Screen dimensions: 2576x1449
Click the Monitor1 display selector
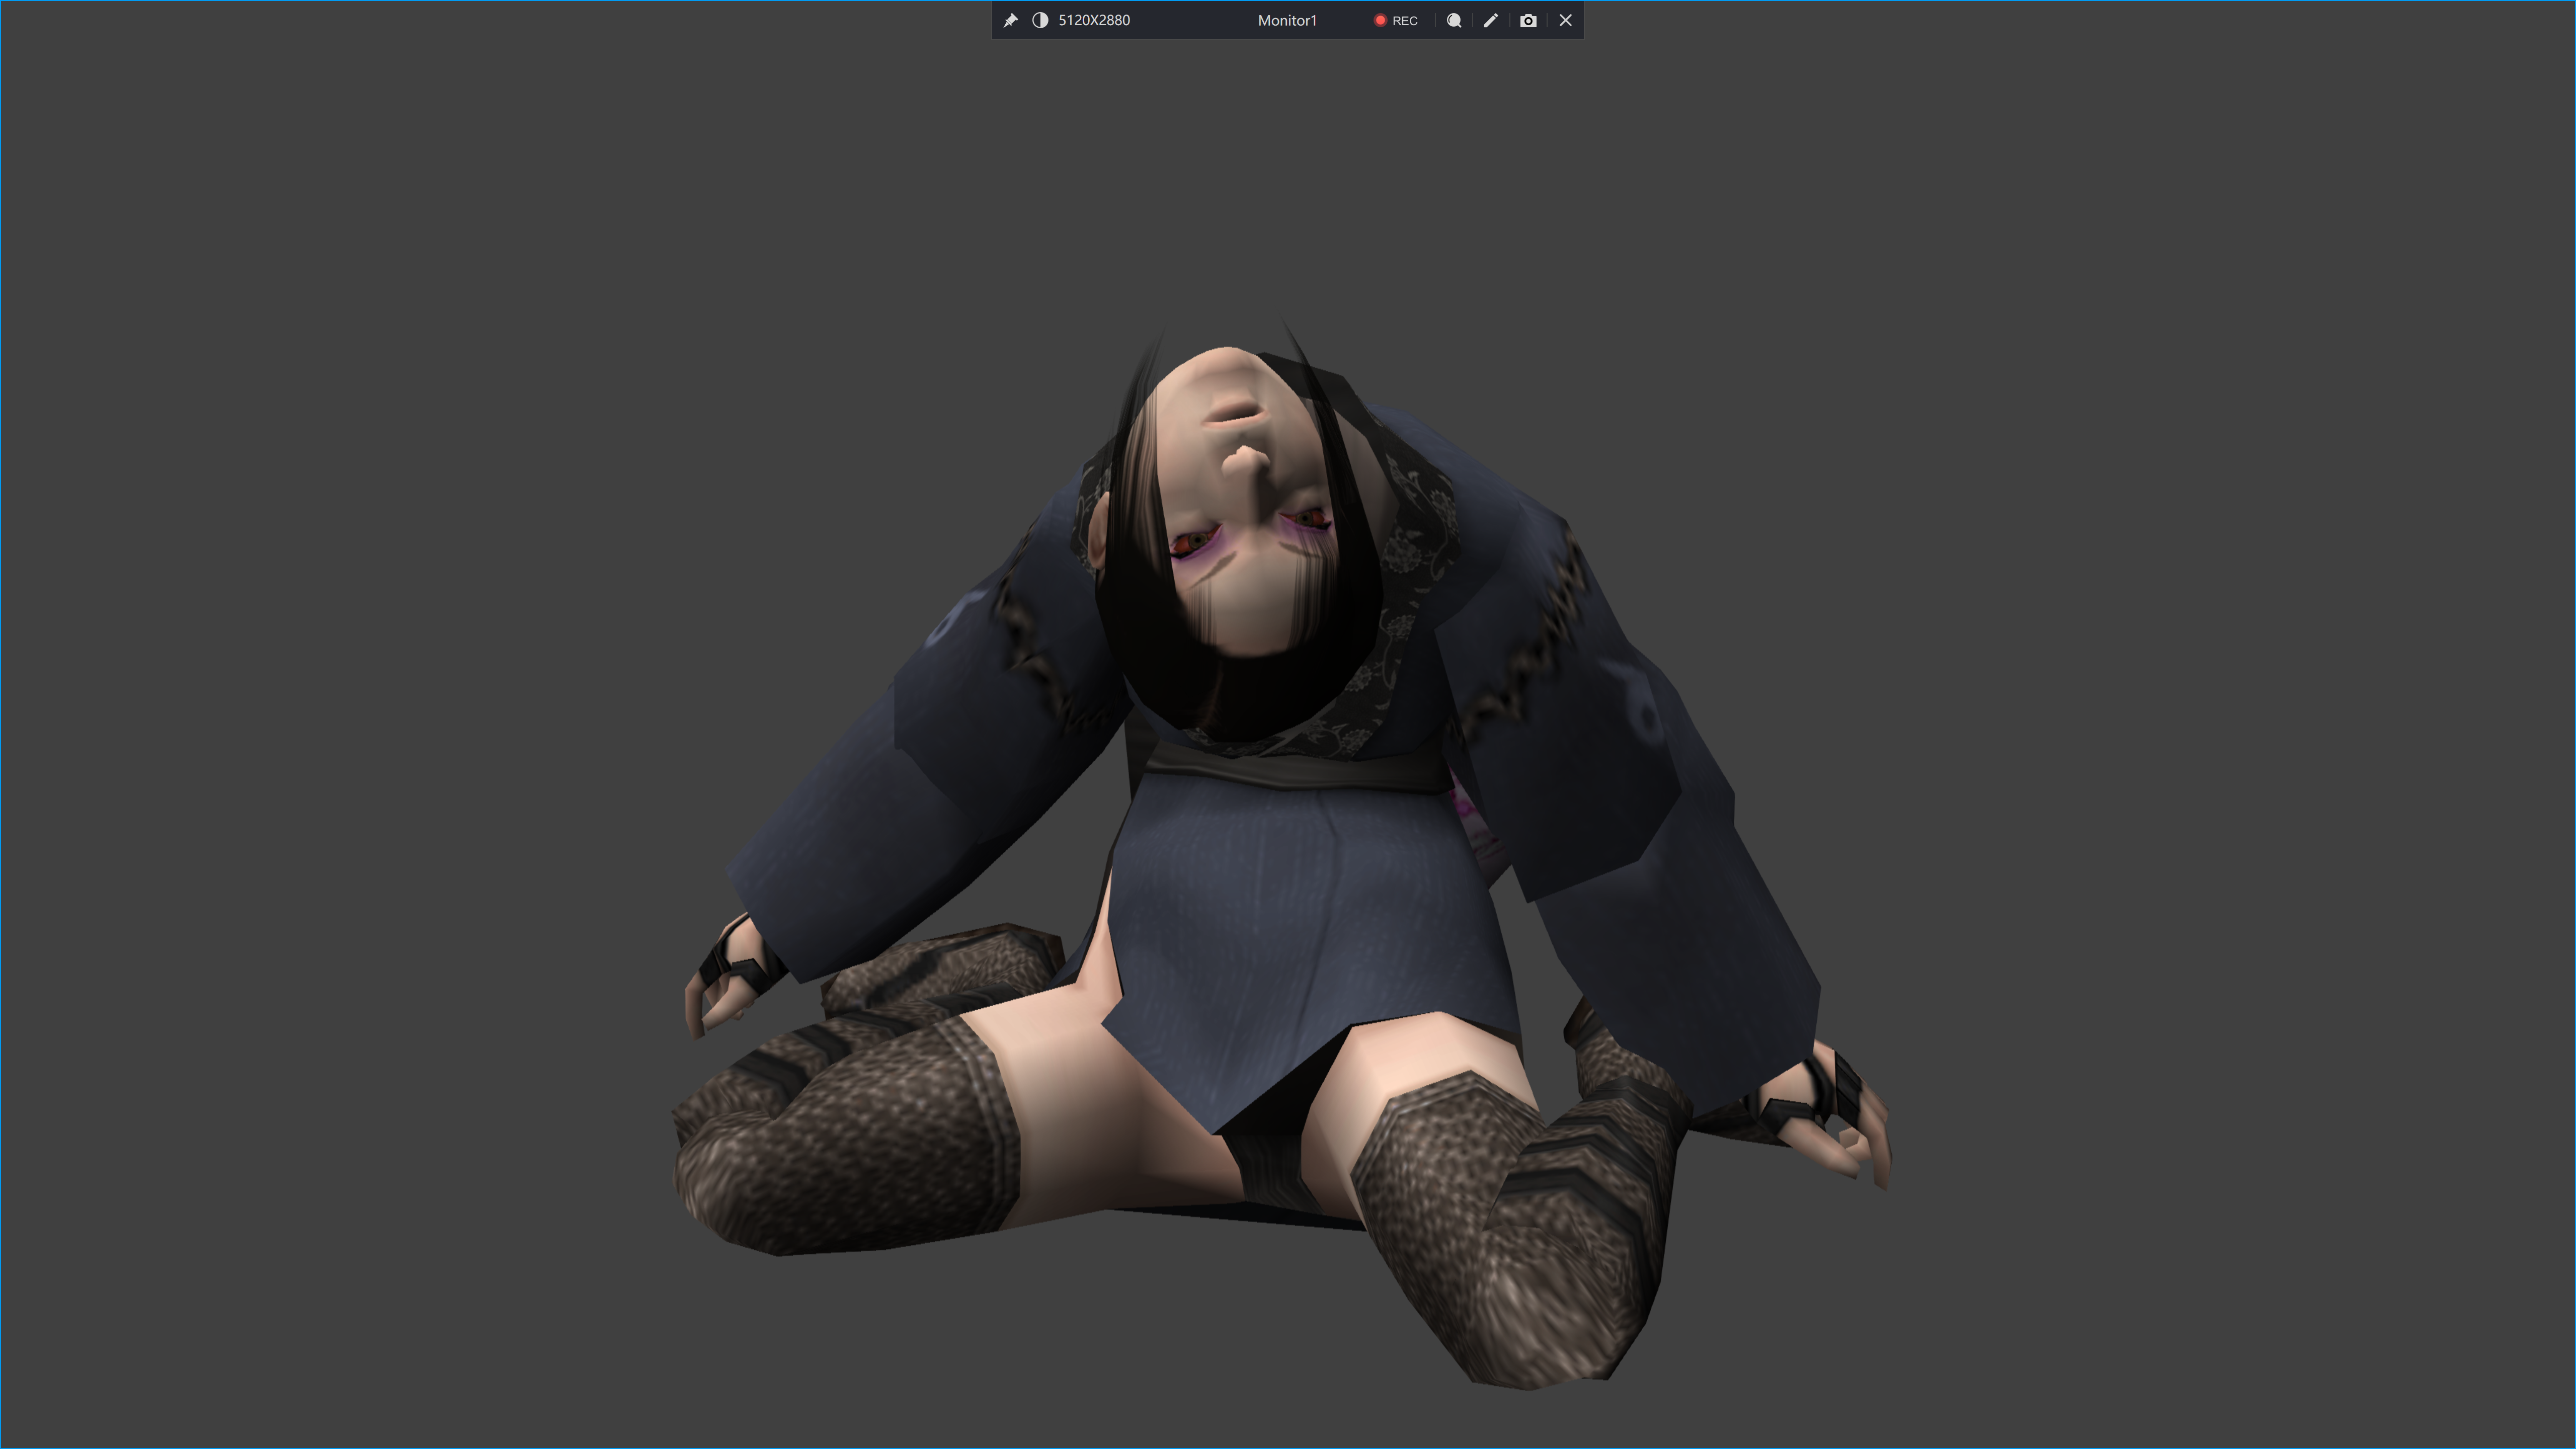tap(1288, 20)
